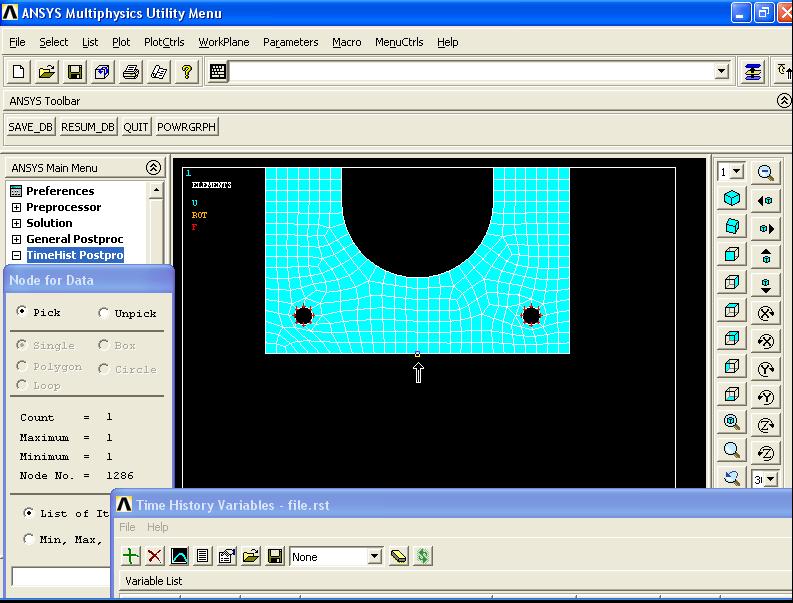Select the Circle picking mode

[103, 368]
